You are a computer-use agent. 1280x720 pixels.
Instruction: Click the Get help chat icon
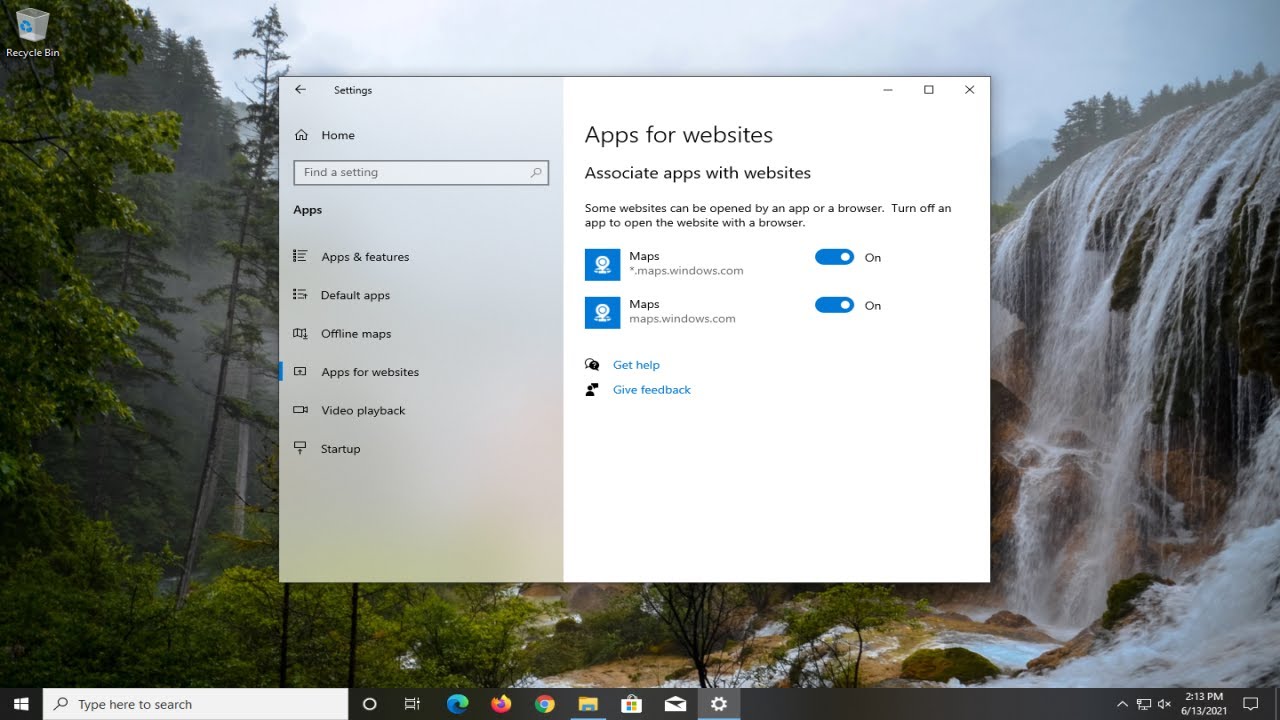click(x=592, y=365)
